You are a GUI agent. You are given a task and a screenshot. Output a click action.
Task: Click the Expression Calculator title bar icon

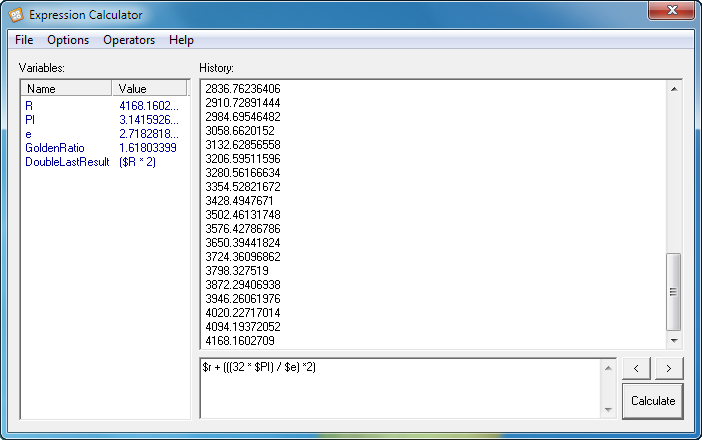coord(16,15)
